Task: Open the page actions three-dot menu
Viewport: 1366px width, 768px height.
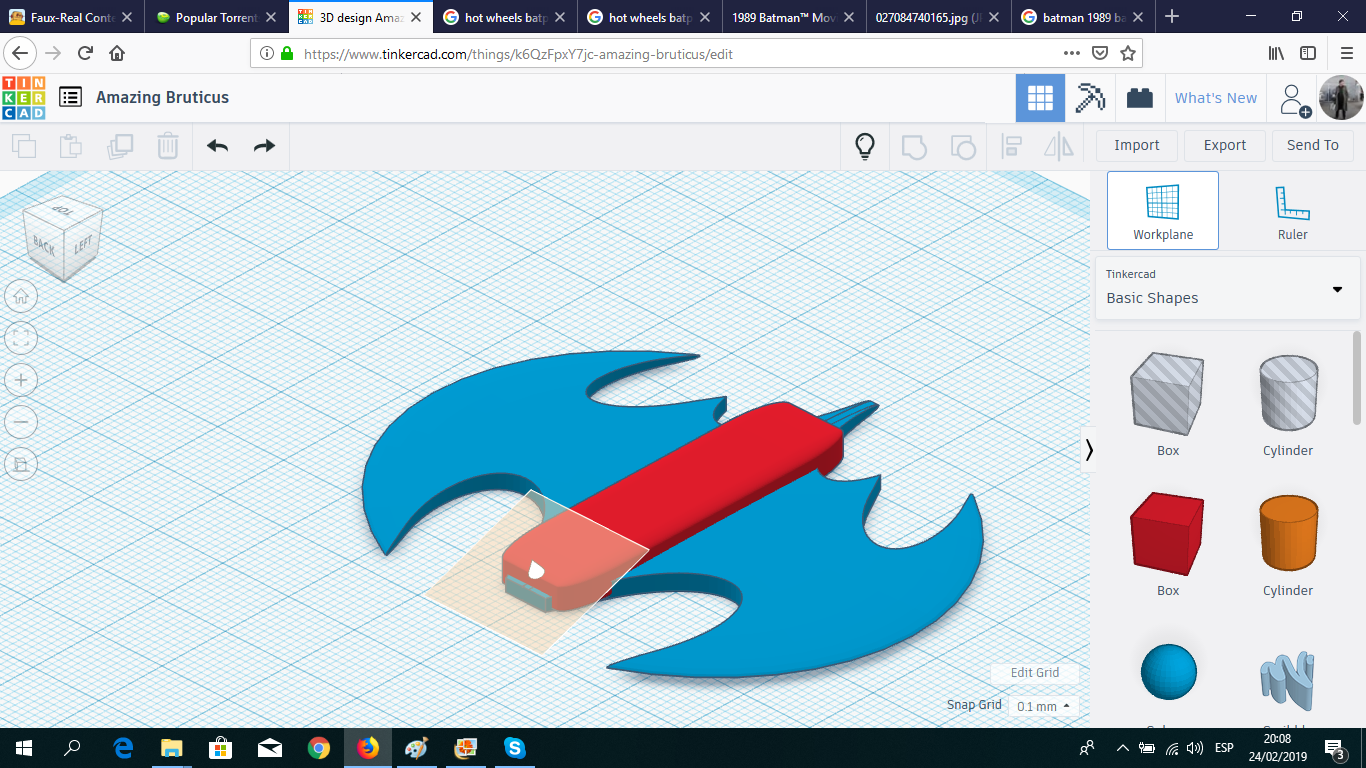Action: click(1072, 54)
